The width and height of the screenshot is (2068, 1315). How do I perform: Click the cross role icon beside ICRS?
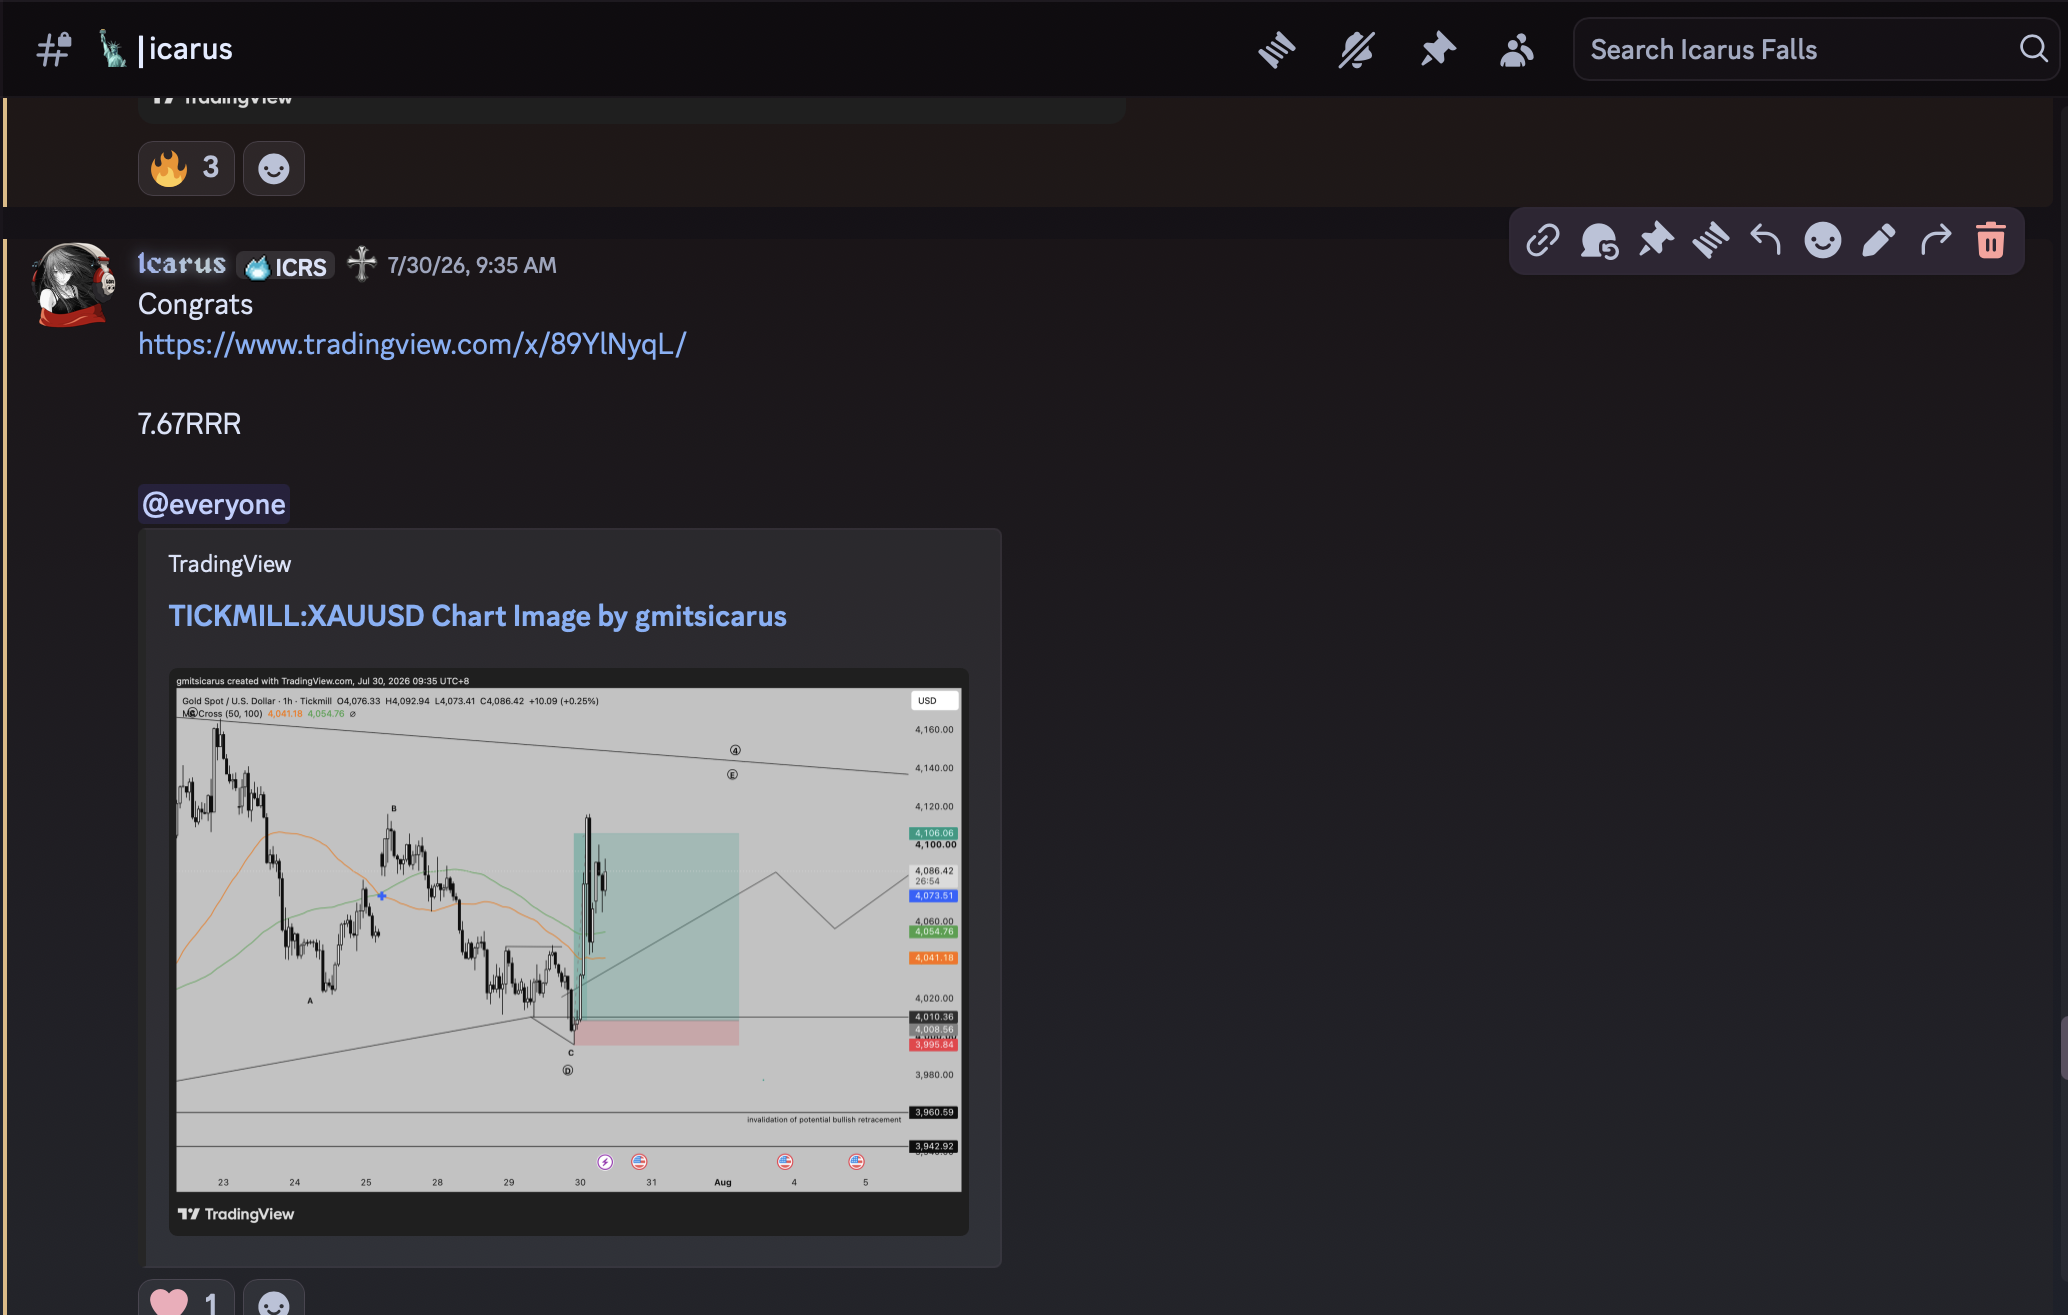click(x=362, y=264)
